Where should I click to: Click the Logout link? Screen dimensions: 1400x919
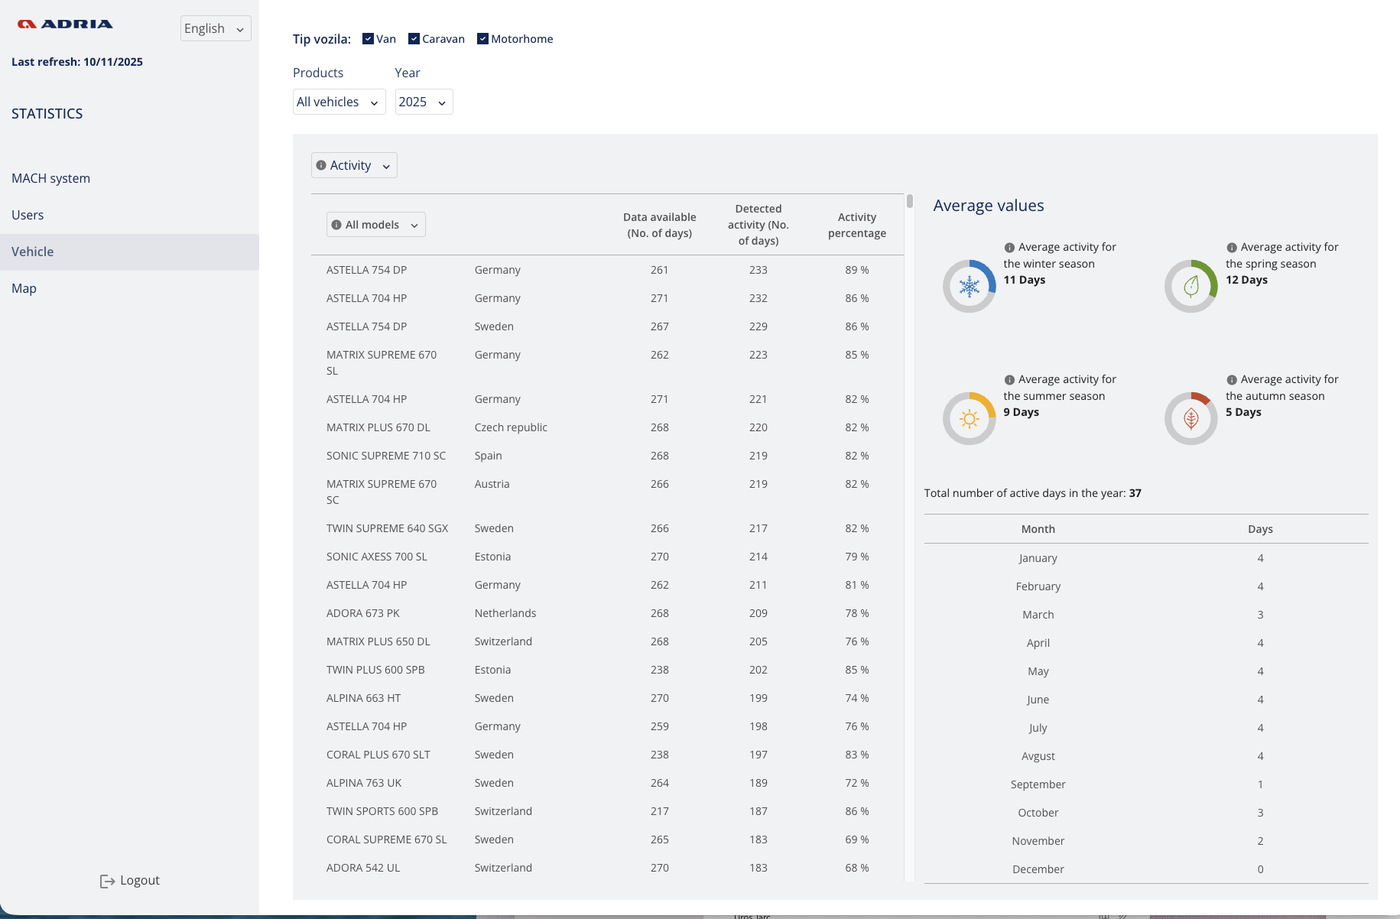(130, 881)
